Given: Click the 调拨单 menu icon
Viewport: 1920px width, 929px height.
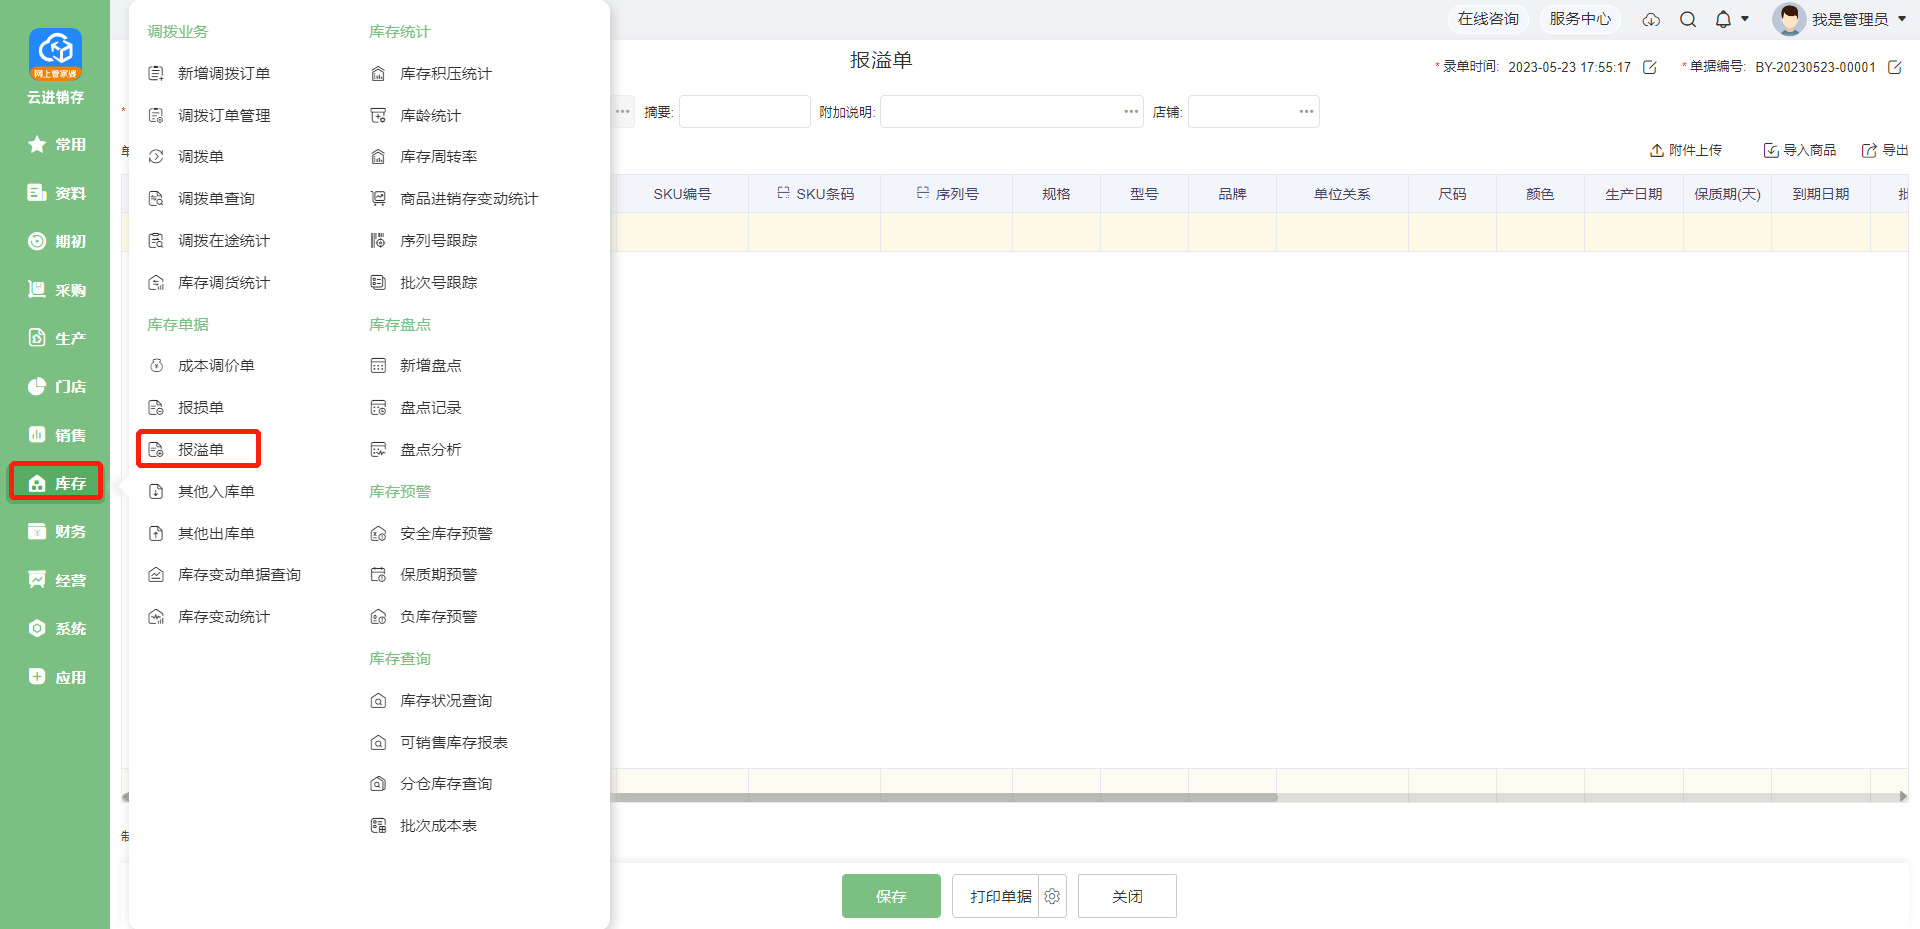Looking at the screenshot, I should pos(156,157).
